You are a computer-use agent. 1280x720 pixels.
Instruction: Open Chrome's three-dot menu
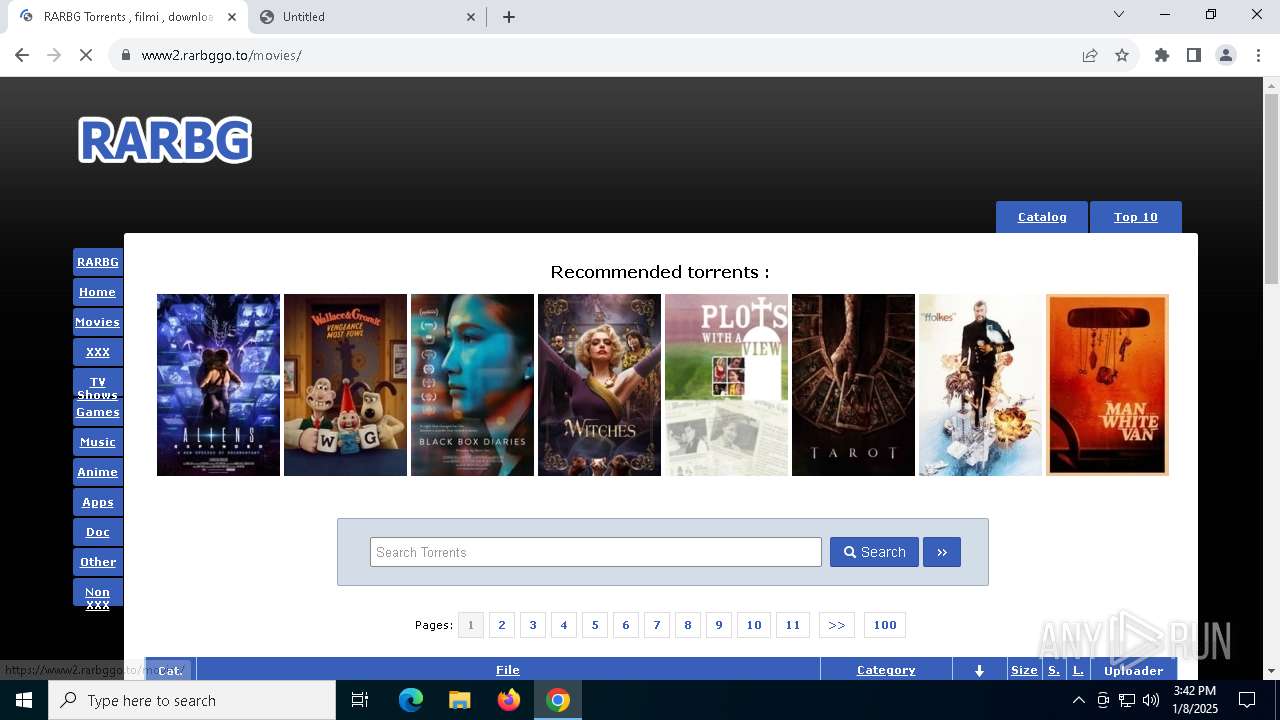point(1258,55)
